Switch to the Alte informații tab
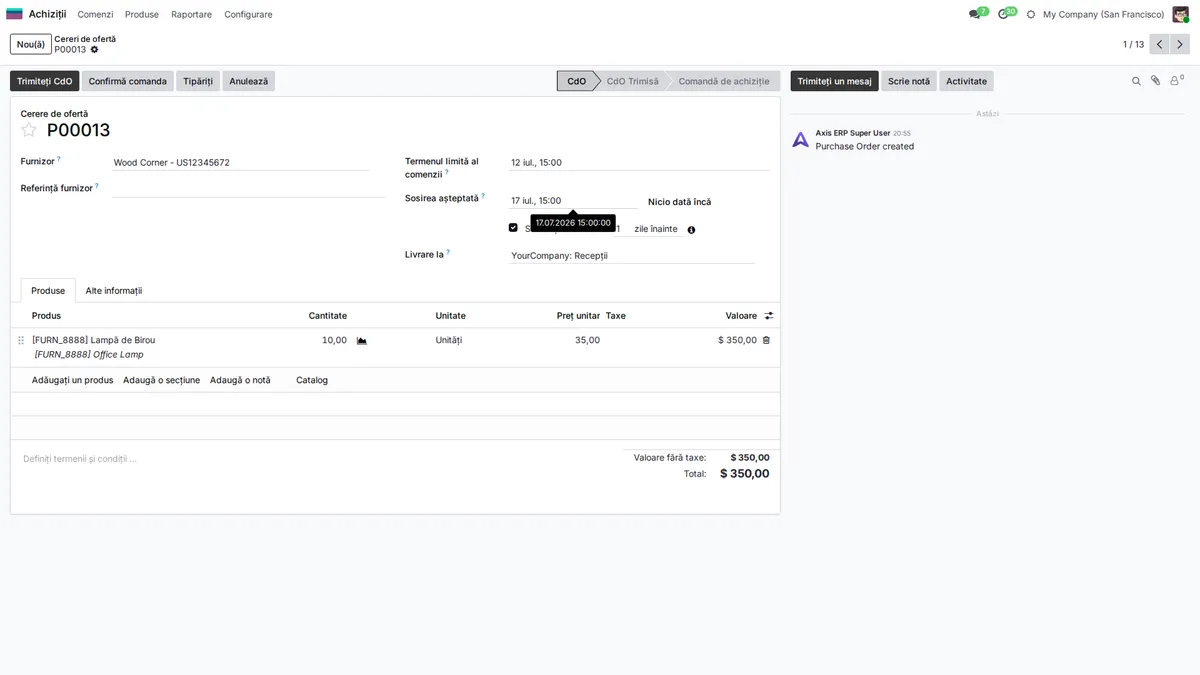 [x=114, y=291]
